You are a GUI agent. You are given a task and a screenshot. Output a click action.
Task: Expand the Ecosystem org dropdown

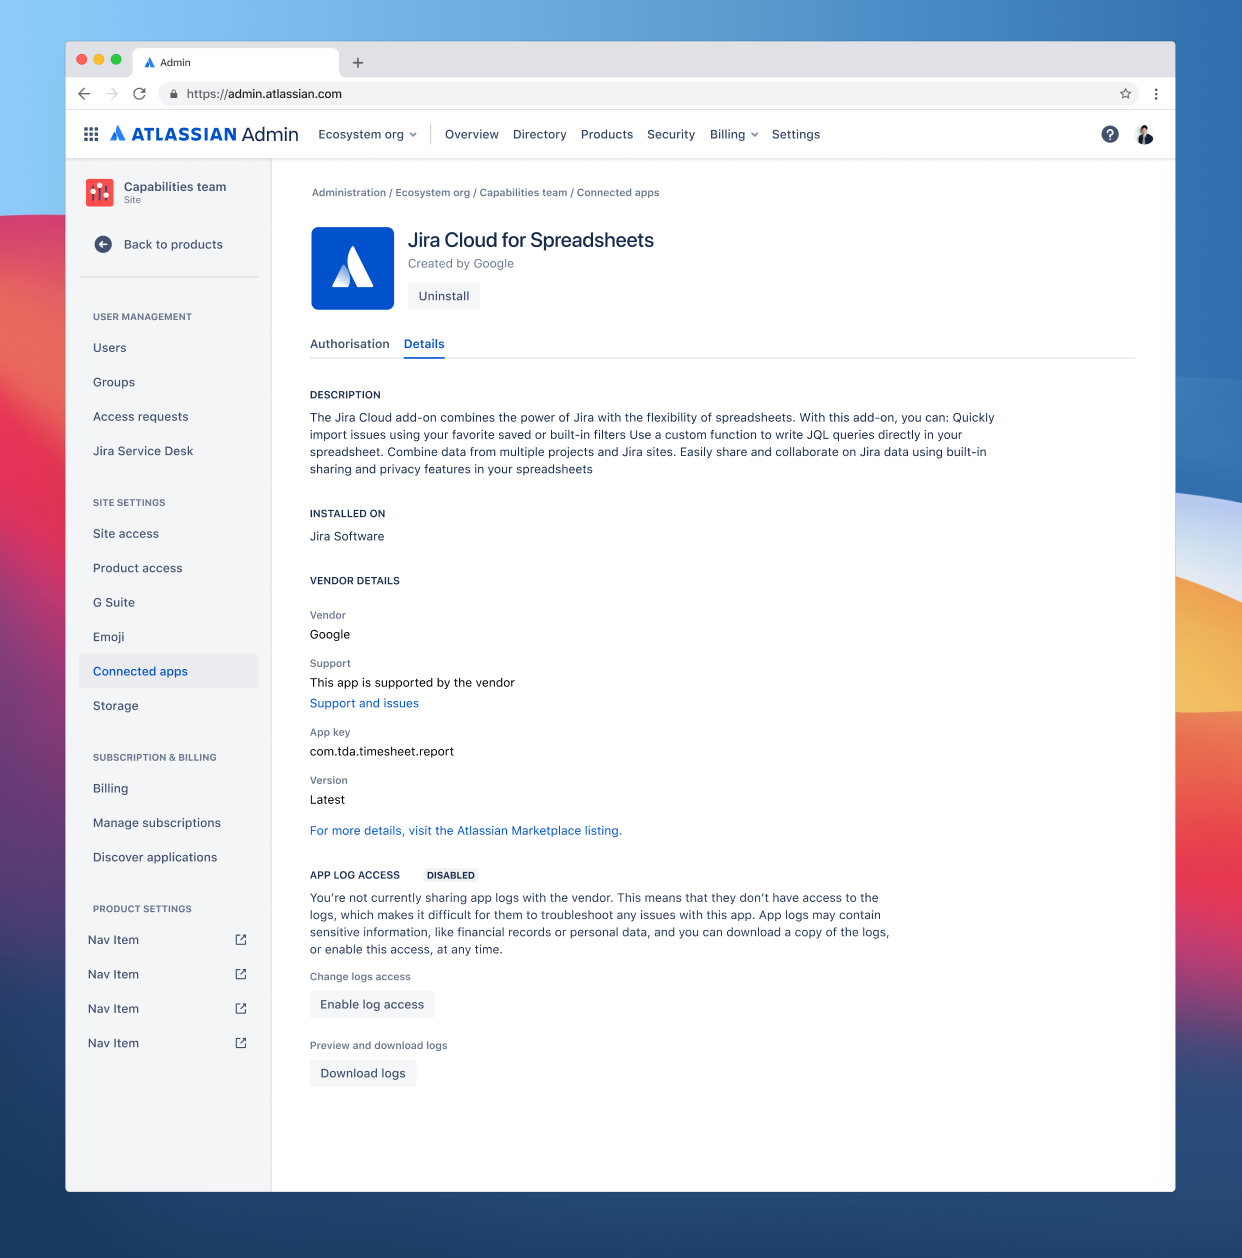pos(367,133)
